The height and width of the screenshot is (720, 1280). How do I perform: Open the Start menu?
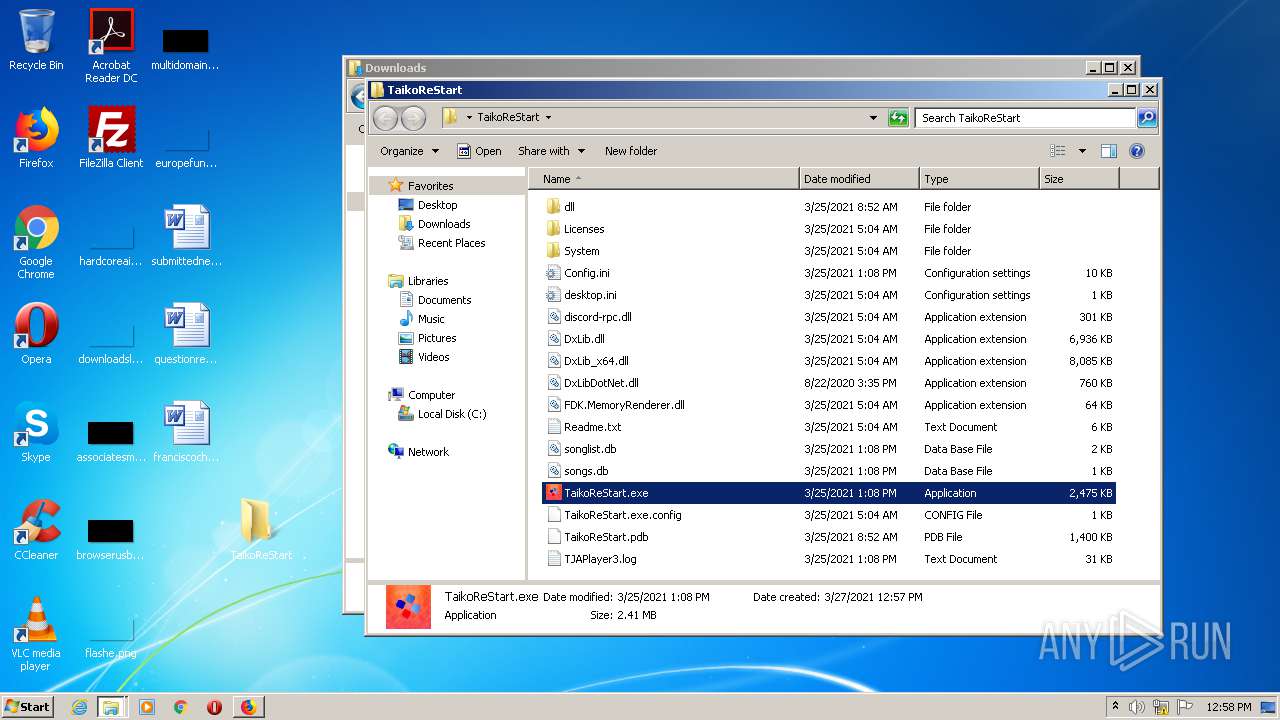tap(28, 707)
